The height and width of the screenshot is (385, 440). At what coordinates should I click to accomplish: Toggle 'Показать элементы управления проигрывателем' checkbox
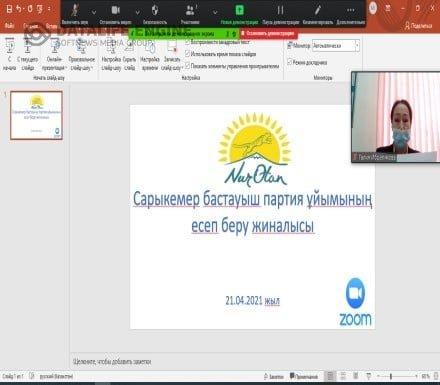coord(188,66)
